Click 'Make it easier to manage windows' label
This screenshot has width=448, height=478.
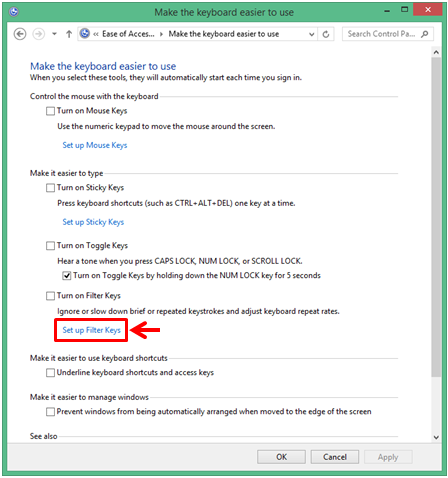click(89, 397)
